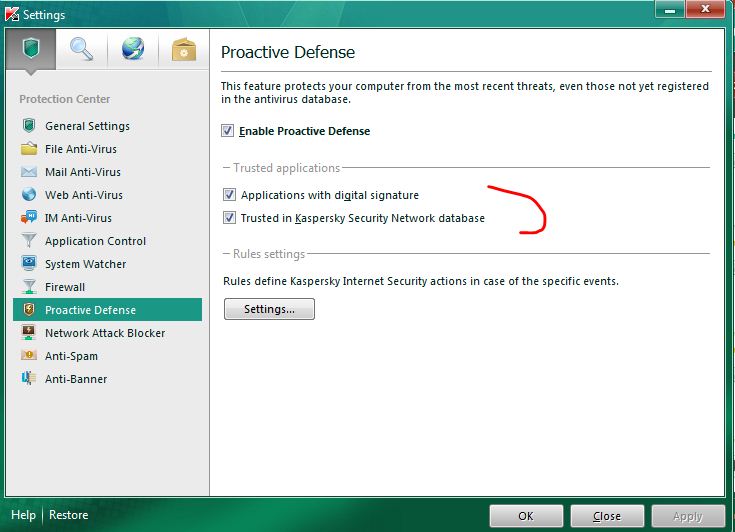The height and width of the screenshot is (532, 735).
Task: Click the Trusted applications section label
Action: (286, 168)
